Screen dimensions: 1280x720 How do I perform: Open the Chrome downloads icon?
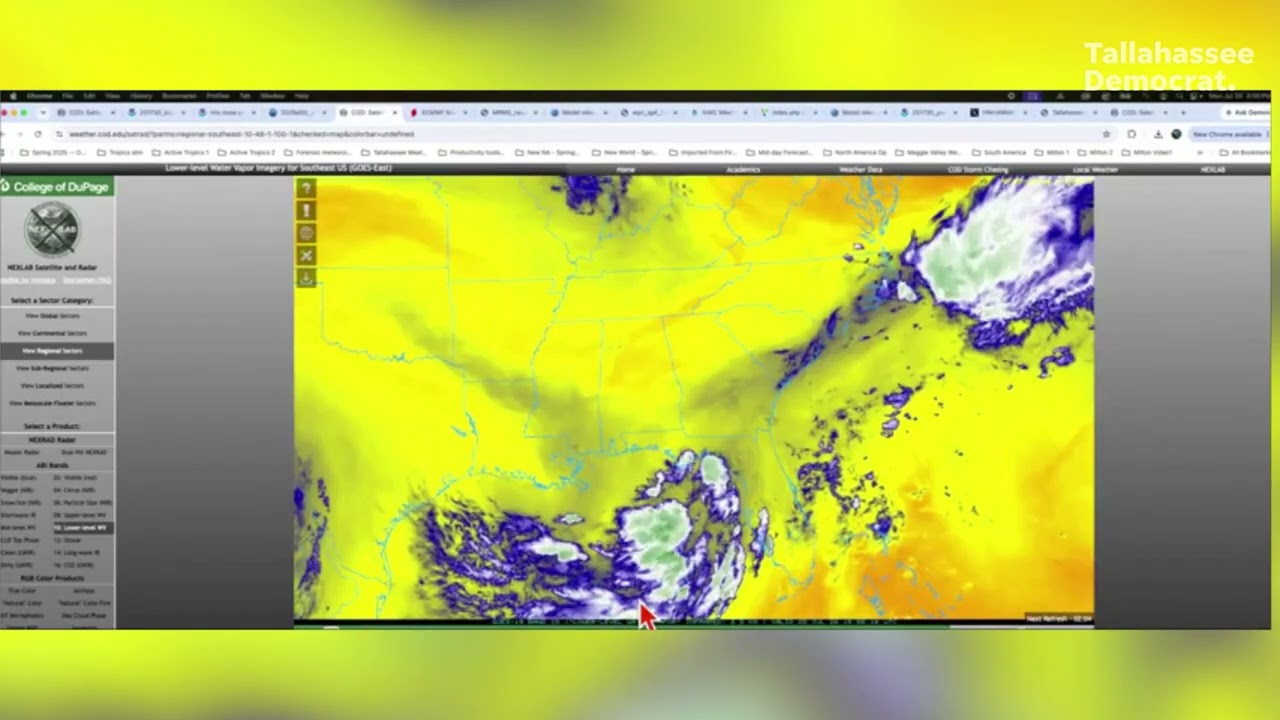point(1158,134)
